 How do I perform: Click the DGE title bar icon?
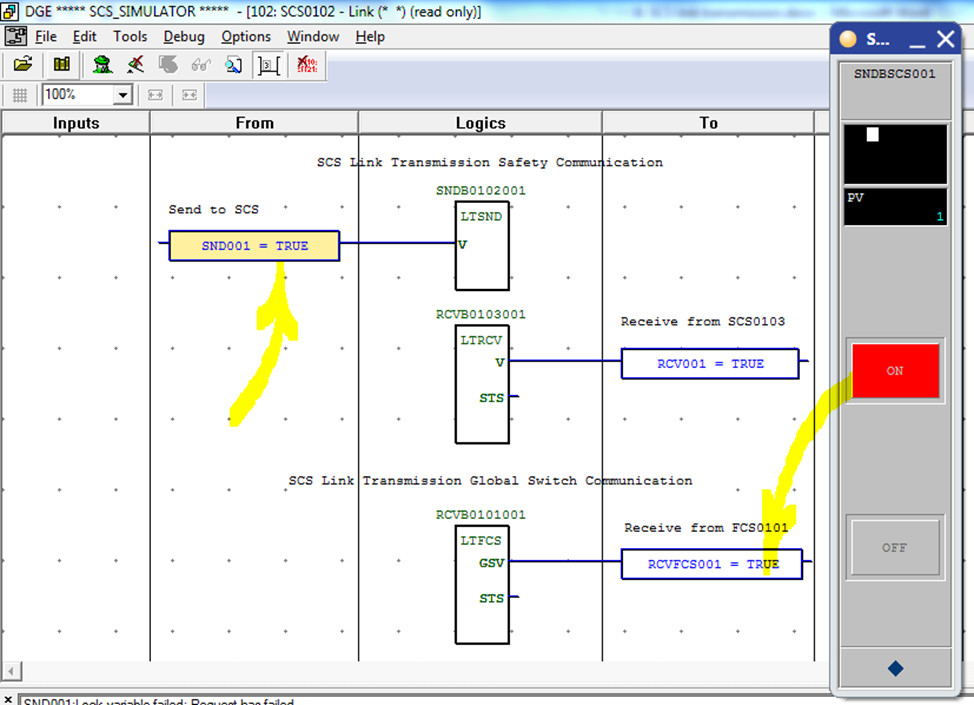pyautogui.click(x=9, y=11)
